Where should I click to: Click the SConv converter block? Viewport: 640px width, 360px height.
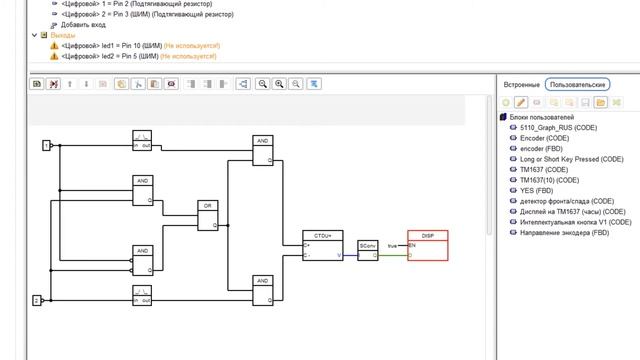tap(367, 251)
